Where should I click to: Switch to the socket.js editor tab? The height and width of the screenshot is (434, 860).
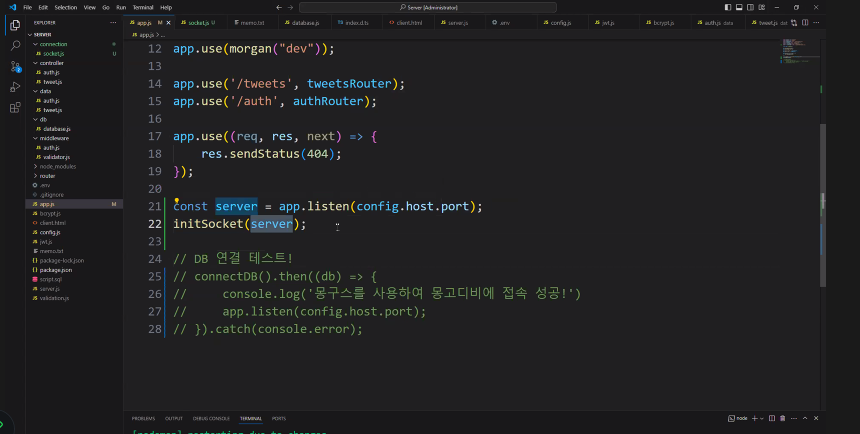pos(197,22)
